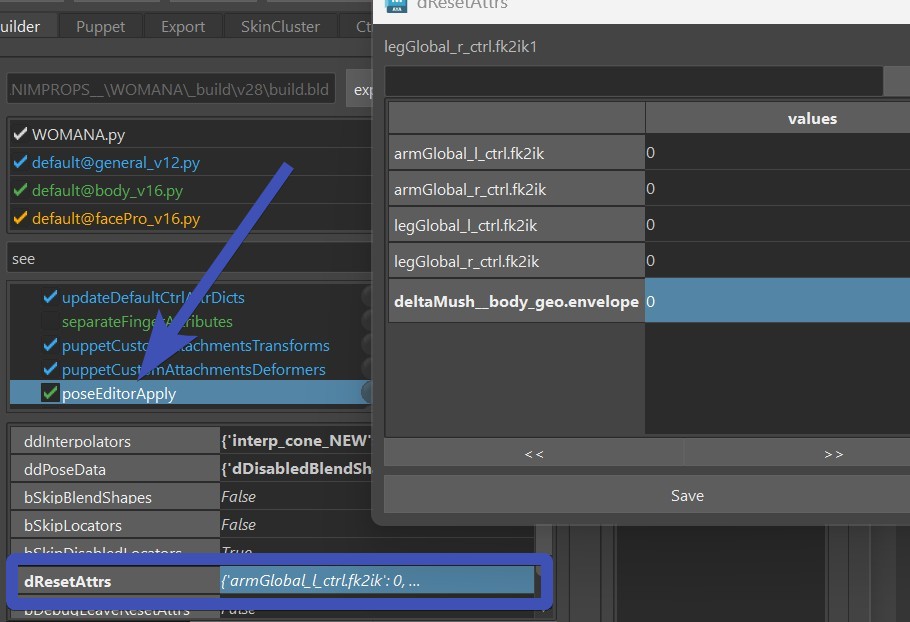Click the bSkipLocators False value

tap(296, 525)
